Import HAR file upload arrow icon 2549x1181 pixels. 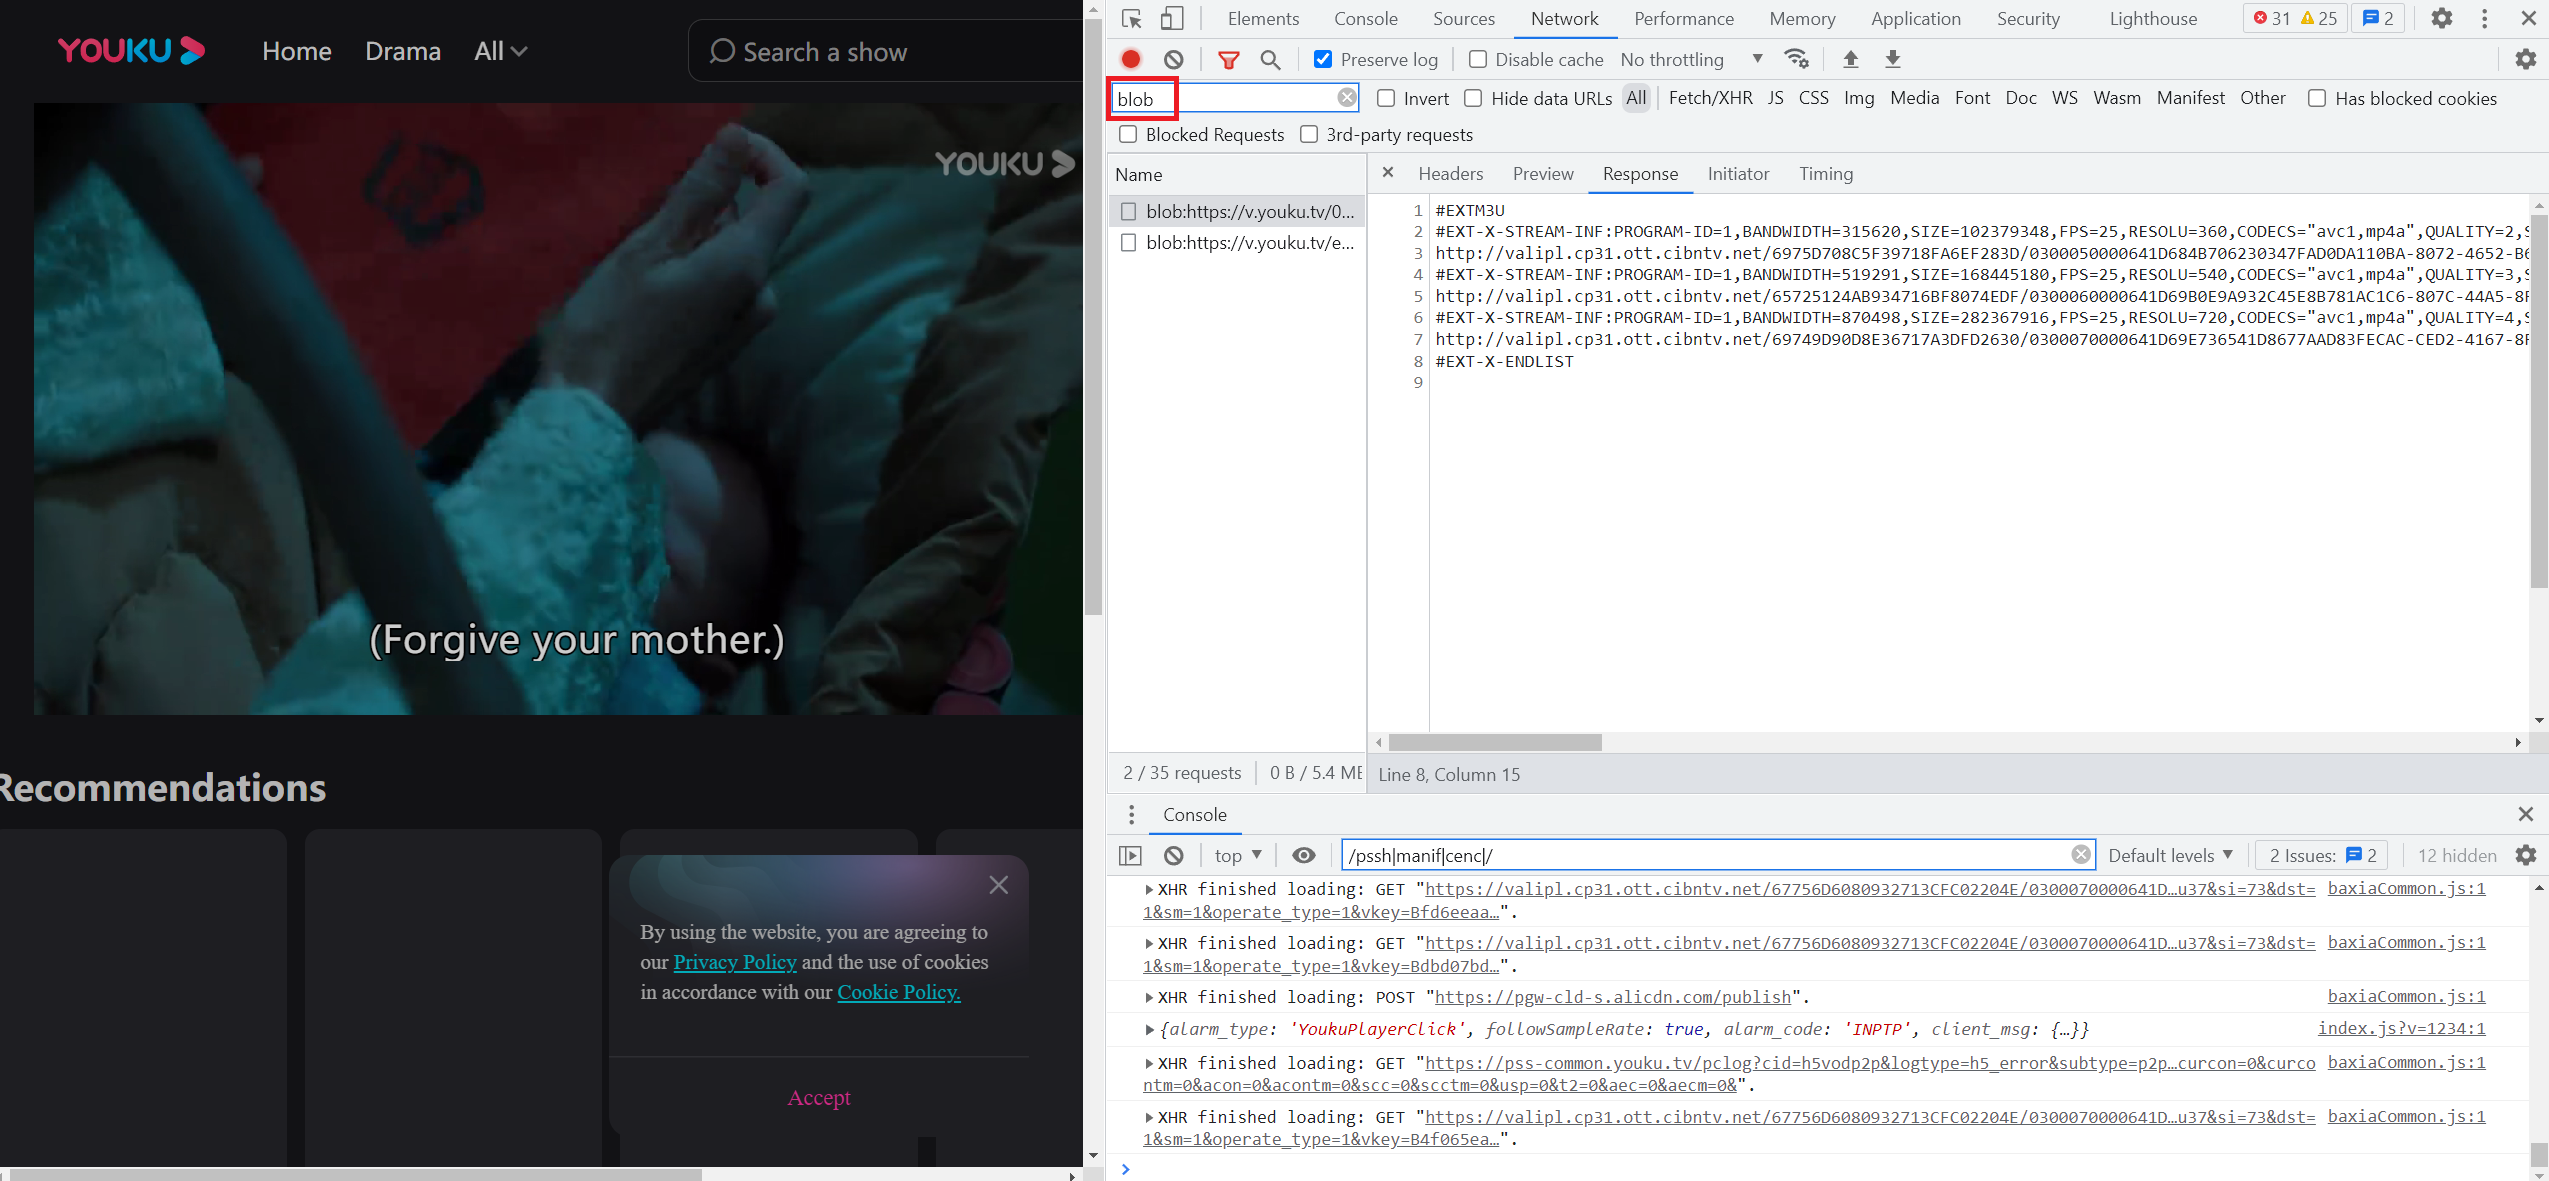(1850, 59)
